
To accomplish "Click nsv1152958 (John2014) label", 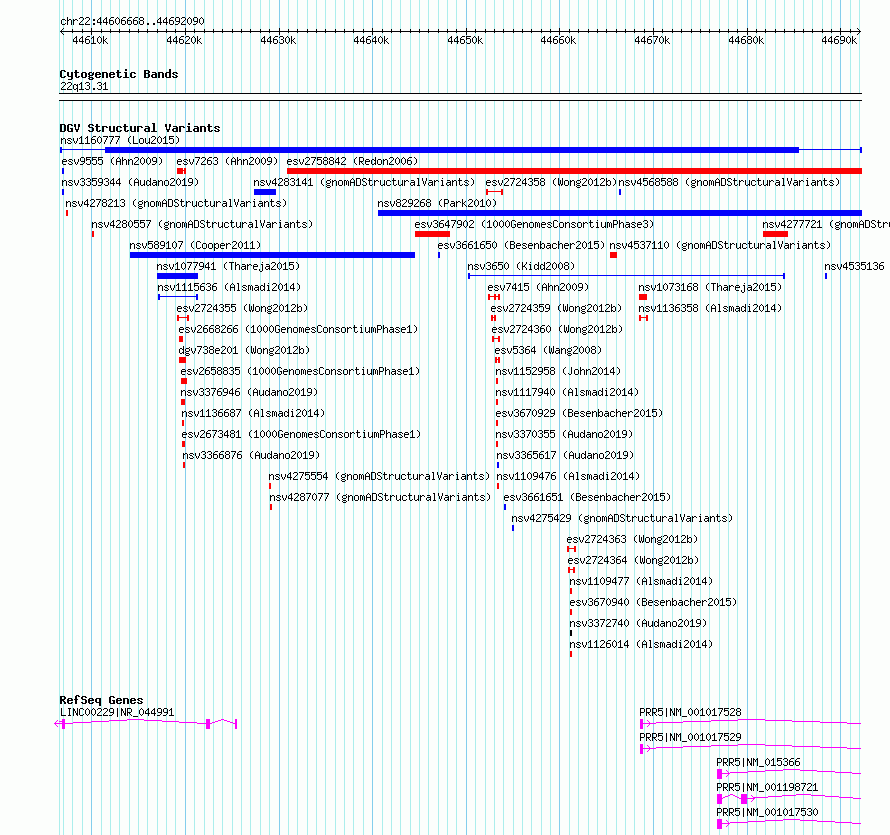I will 558,371.
